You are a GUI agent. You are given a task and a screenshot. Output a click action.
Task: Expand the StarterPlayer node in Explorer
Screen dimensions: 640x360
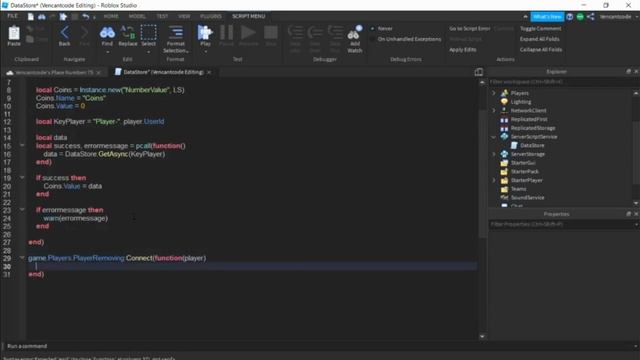click(493, 180)
